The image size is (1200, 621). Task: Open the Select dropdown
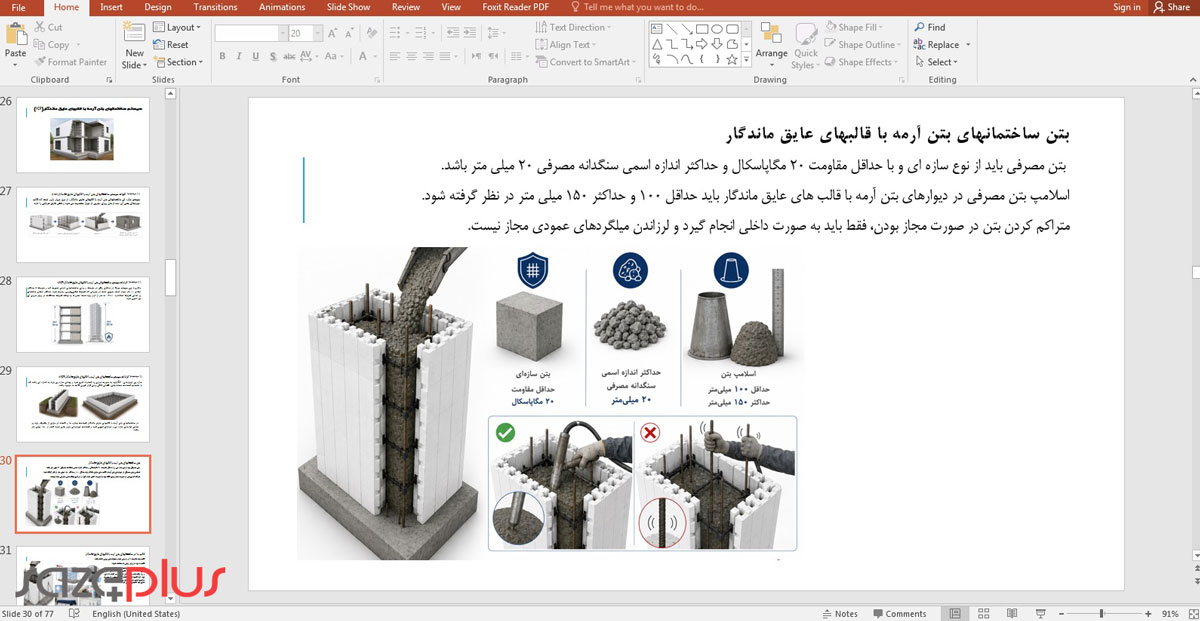point(936,62)
